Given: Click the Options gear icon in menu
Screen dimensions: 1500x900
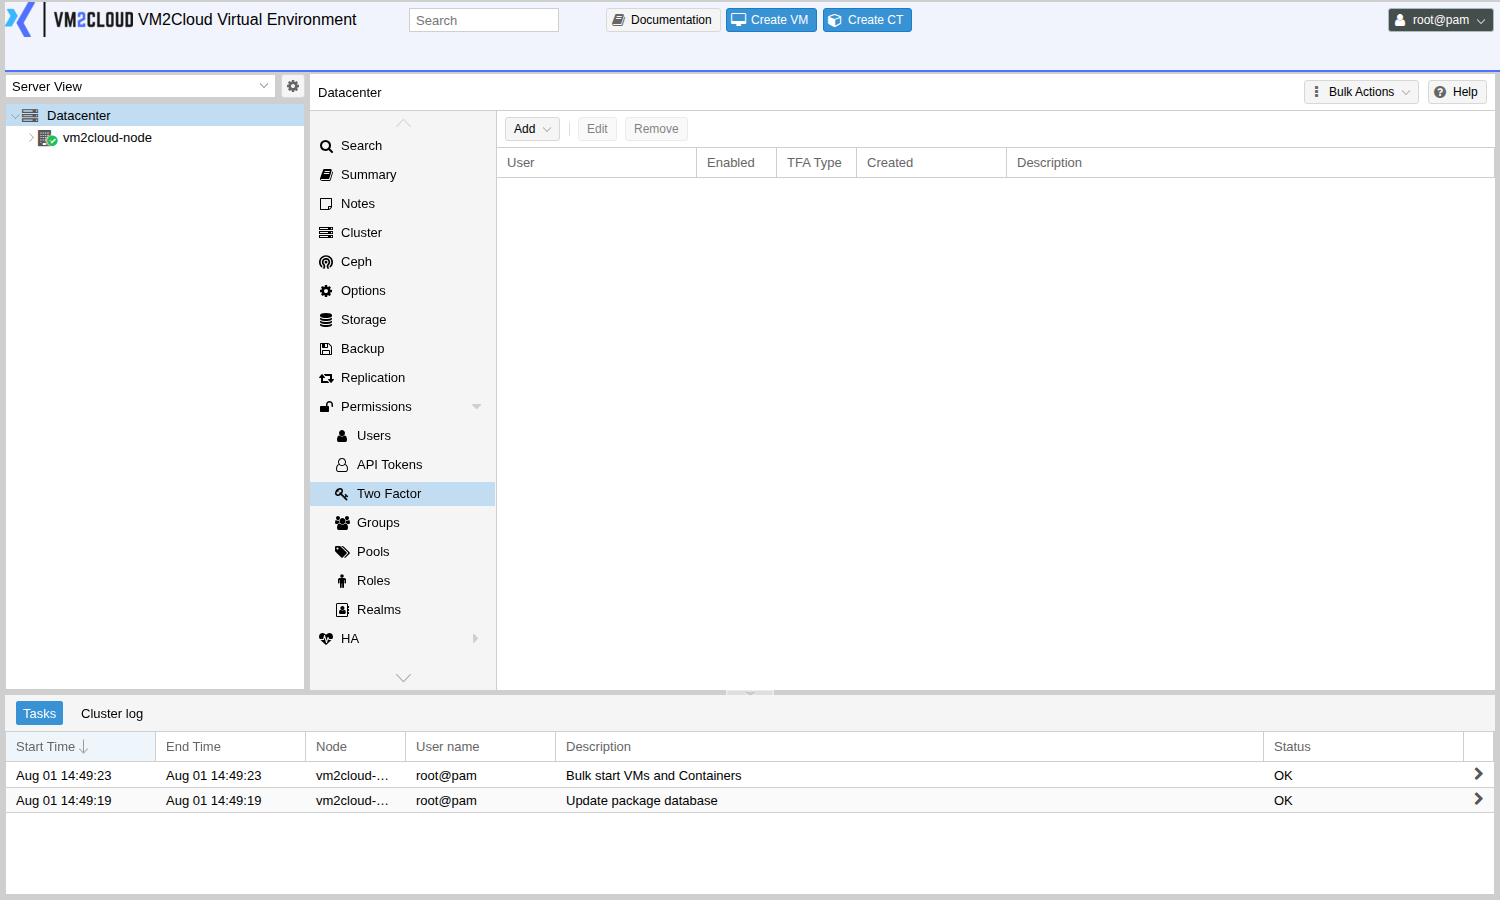Looking at the screenshot, I should [x=326, y=291].
